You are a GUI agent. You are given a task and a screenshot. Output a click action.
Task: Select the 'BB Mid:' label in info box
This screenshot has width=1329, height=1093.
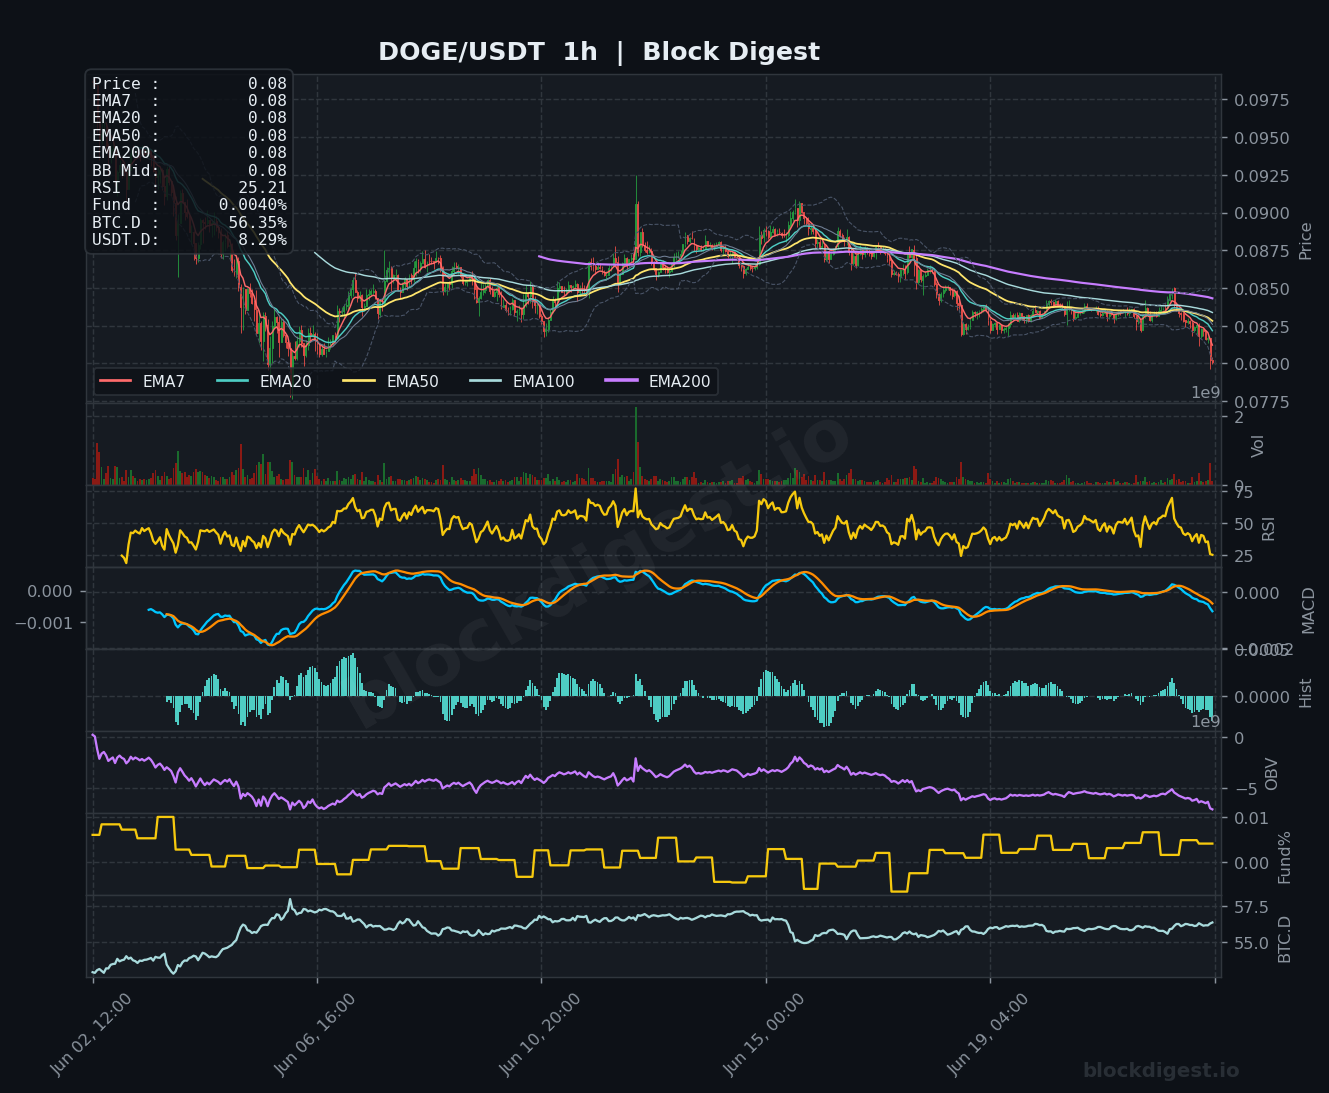(126, 171)
